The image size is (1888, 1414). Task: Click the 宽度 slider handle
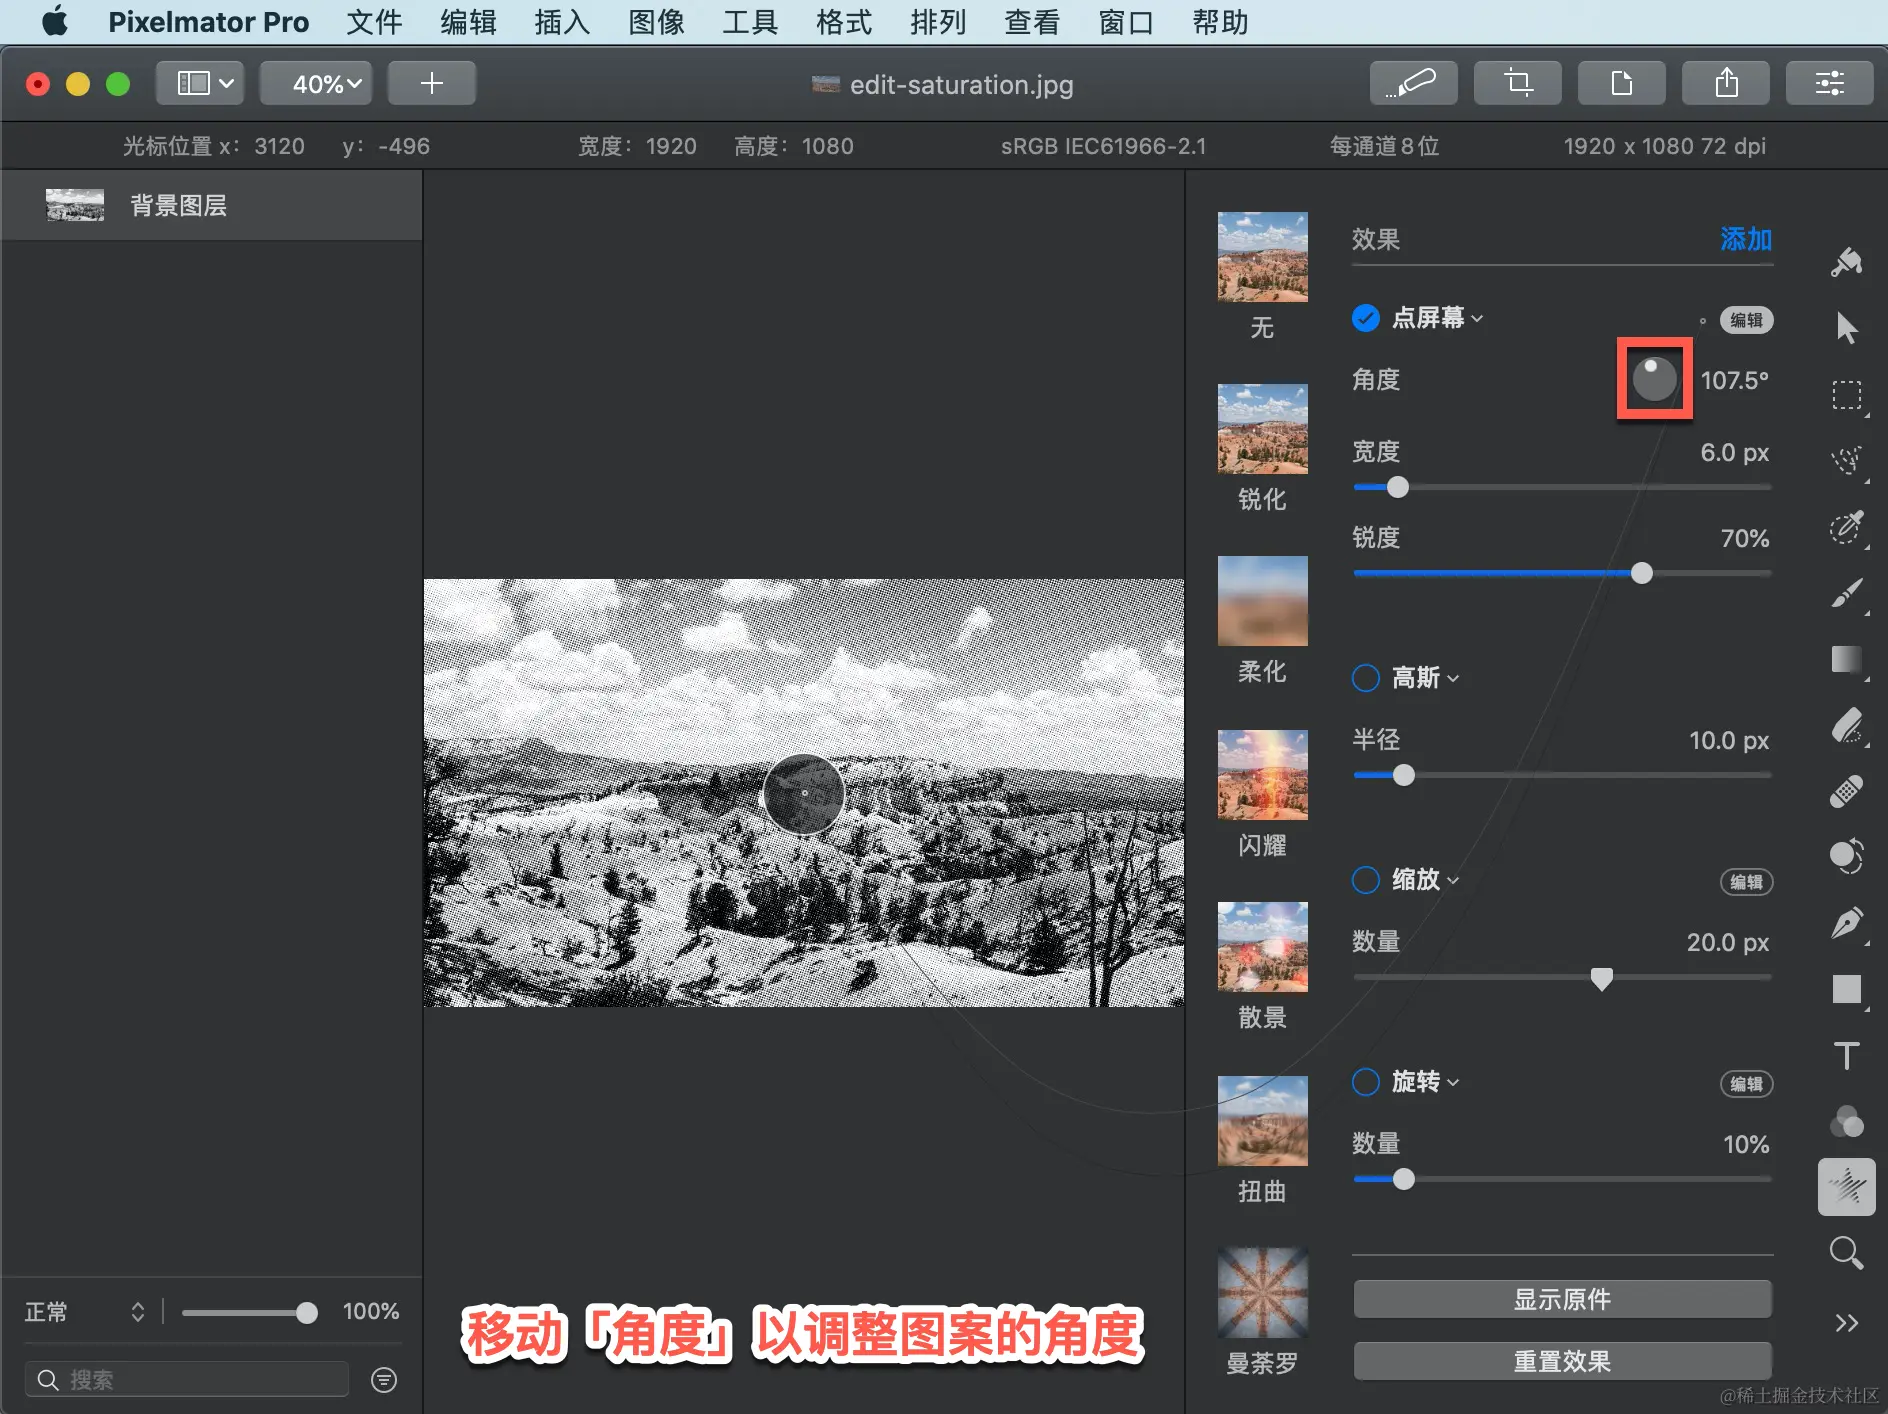click(x=1397, y=487)
